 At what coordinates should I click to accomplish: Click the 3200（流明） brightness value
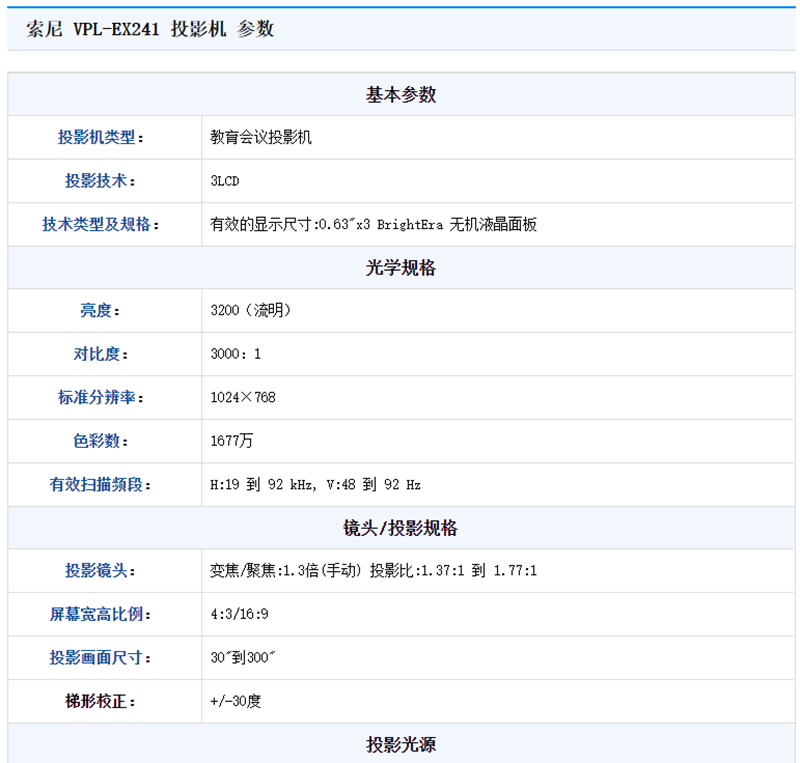(251, 311)
